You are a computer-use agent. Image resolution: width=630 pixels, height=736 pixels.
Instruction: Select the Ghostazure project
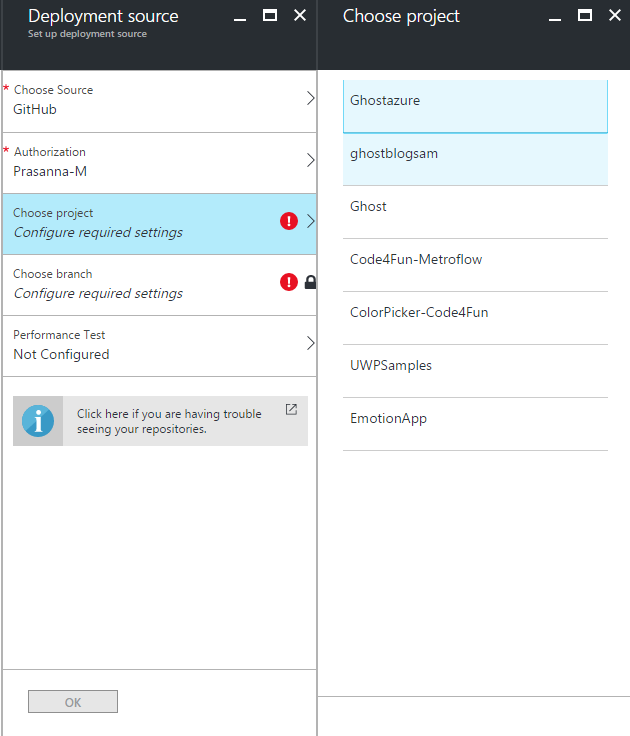[x=475, y=106]
